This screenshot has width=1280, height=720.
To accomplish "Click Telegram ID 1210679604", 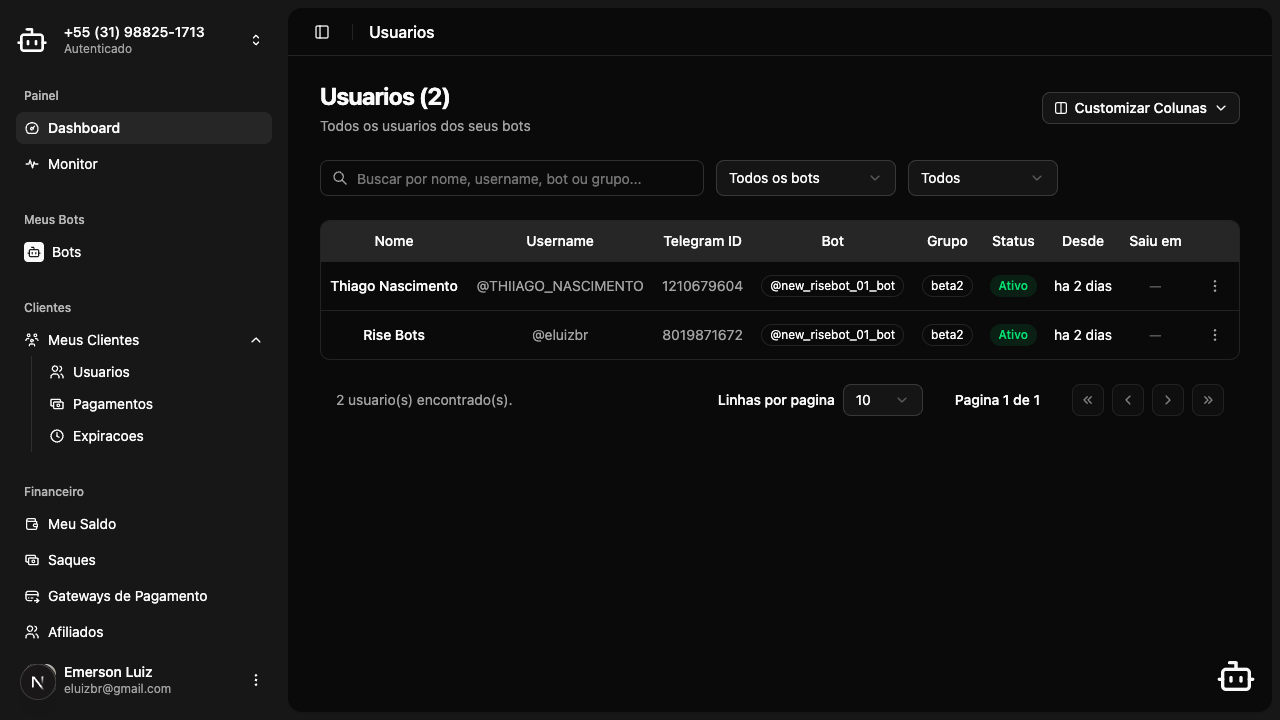I will pyautogui.click(x=703, y=286).
